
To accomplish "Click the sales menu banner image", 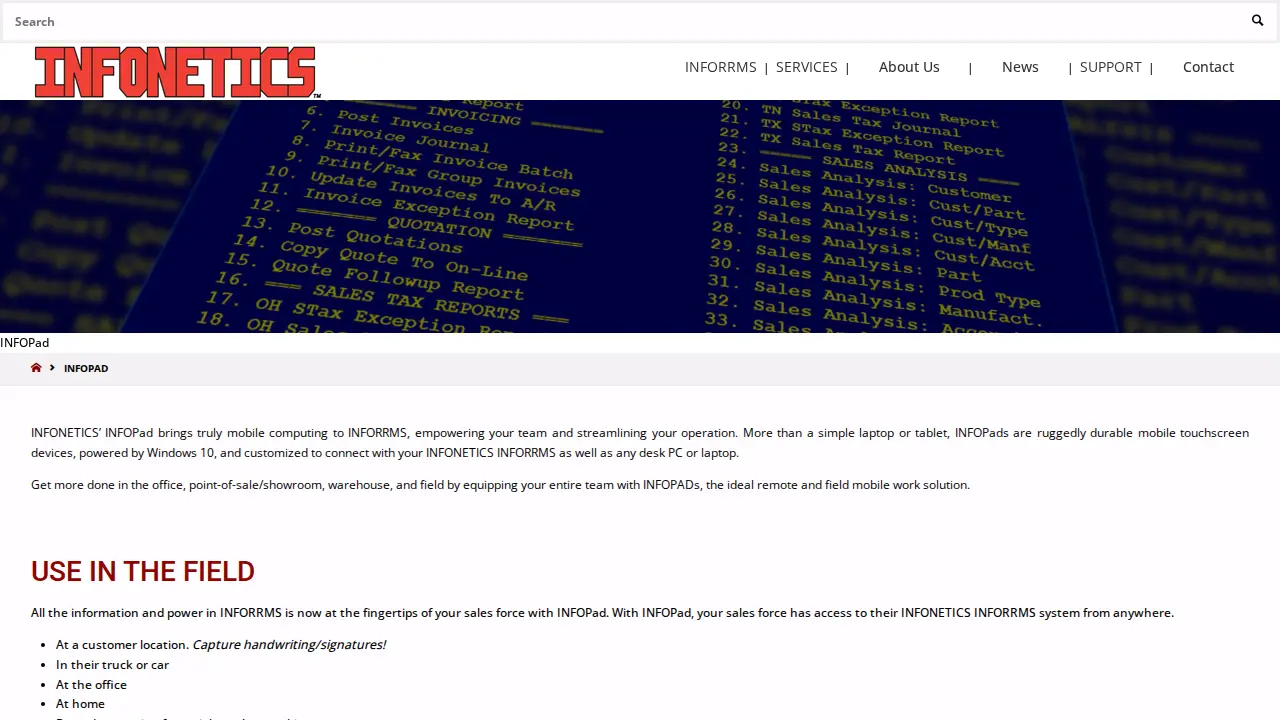I will (x=640, y=216).
